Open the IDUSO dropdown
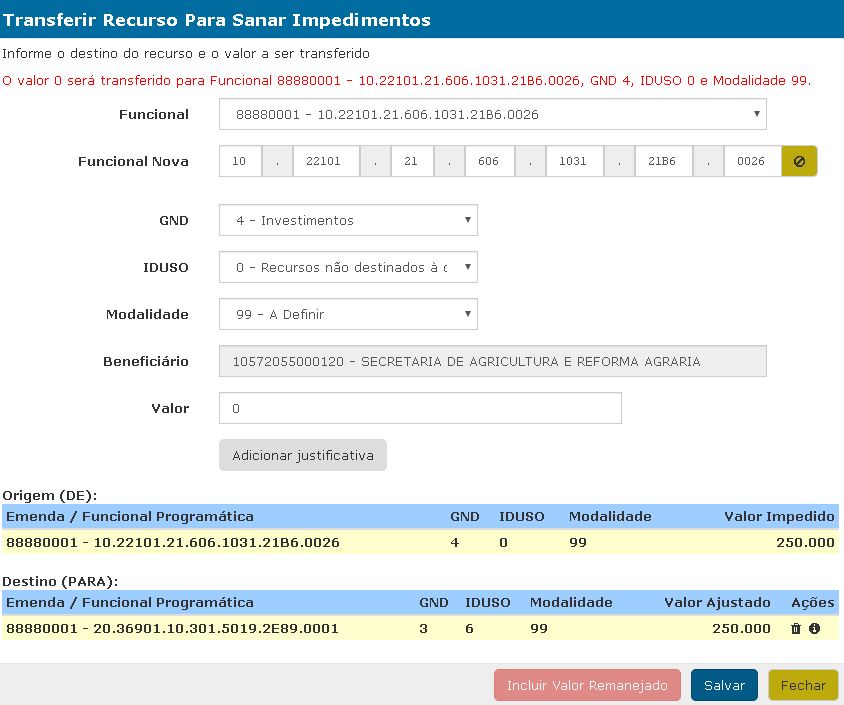Screen dimensions: 844x705 pyautogui.click(x=348, y=267)
